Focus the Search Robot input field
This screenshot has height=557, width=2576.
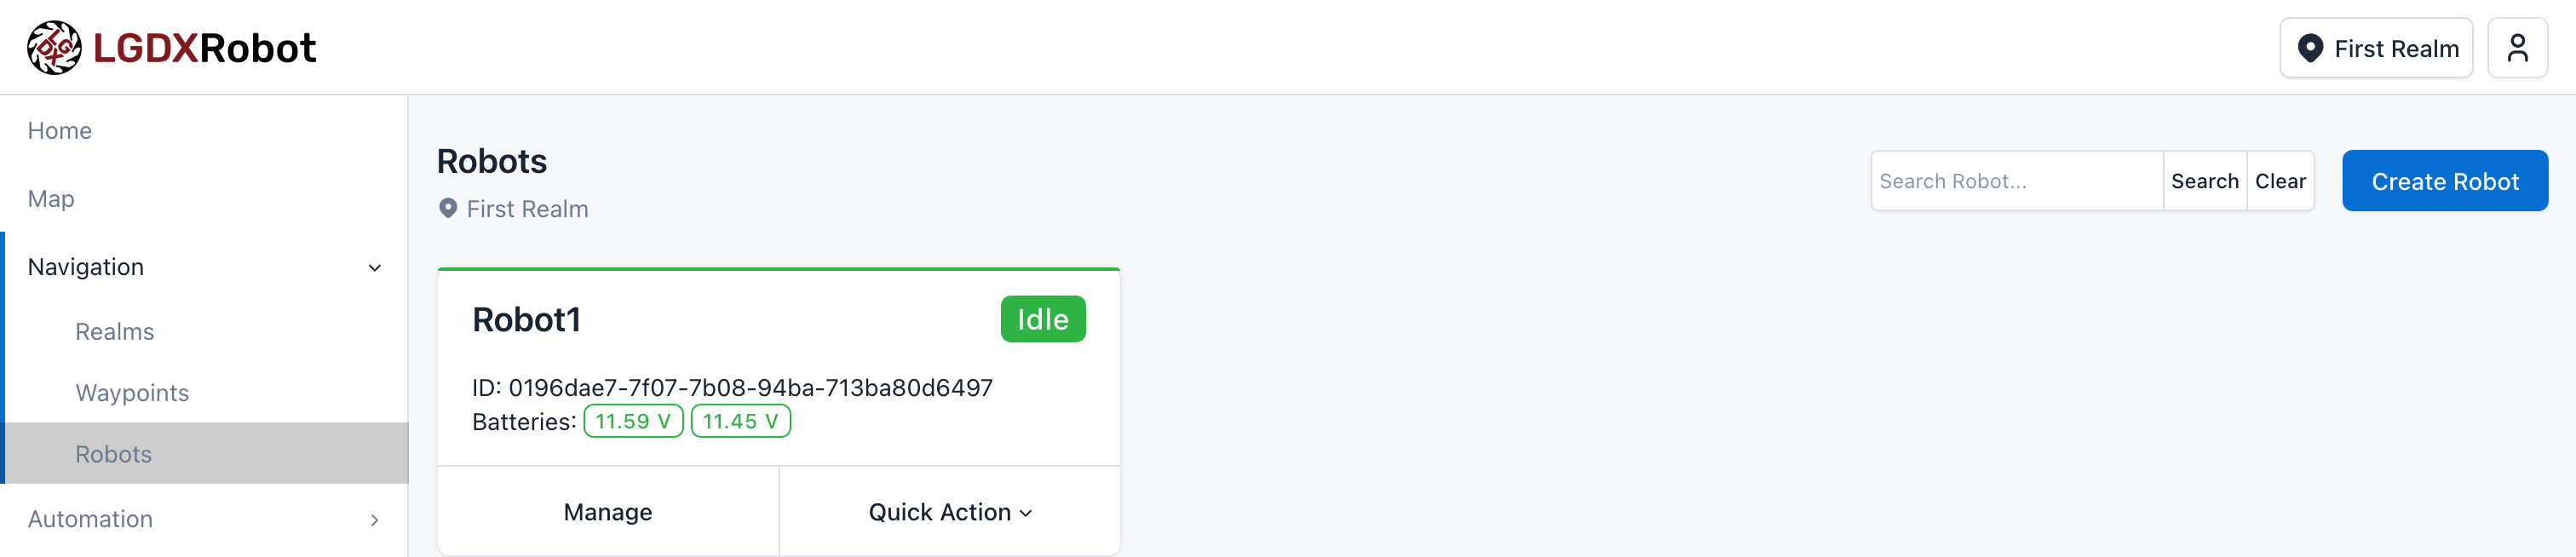pyautogui.click(x=2017, y=181)
